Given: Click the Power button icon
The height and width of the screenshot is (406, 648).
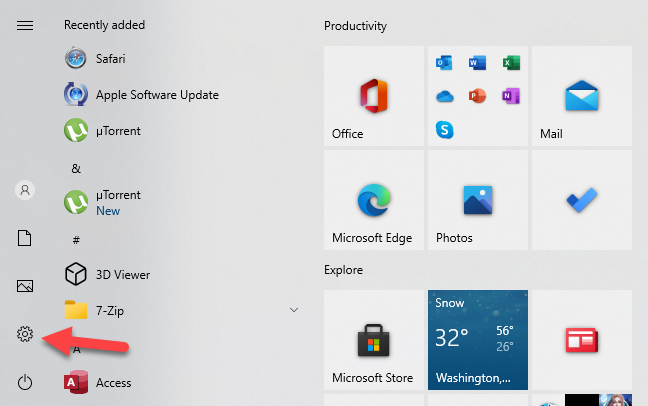Looking at the screenshot, I should coord(26,382).
